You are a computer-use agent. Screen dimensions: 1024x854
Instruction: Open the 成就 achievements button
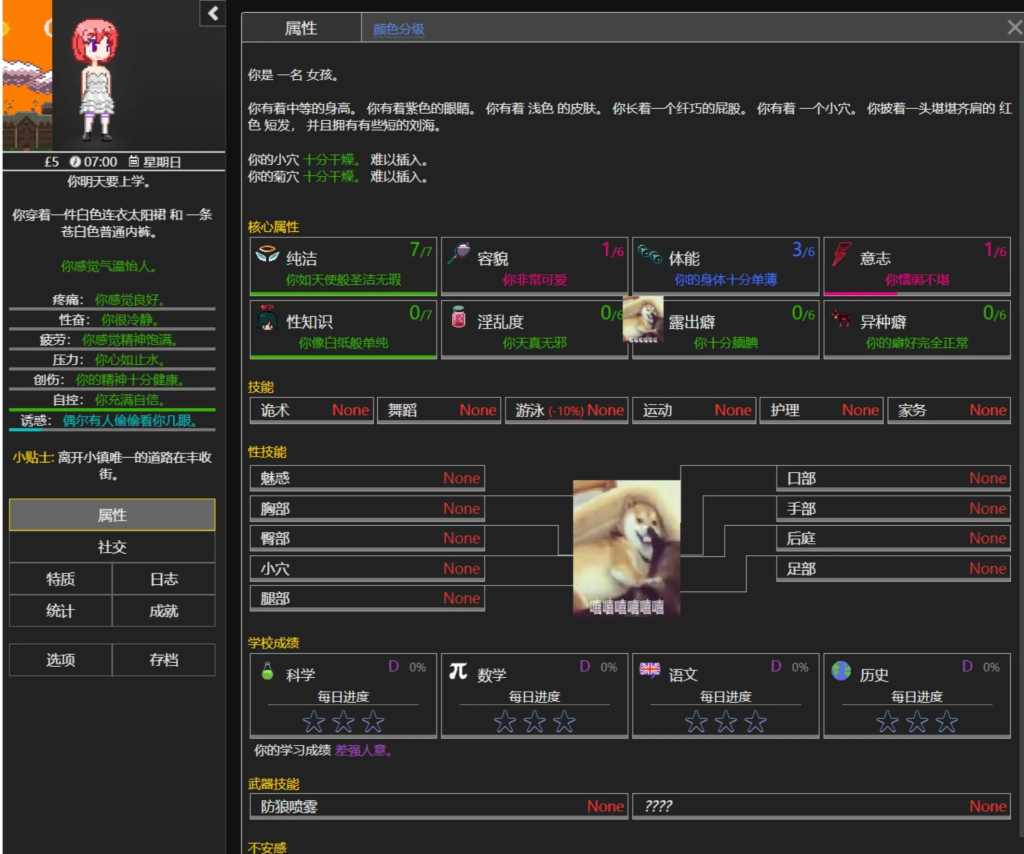point(164,611)
